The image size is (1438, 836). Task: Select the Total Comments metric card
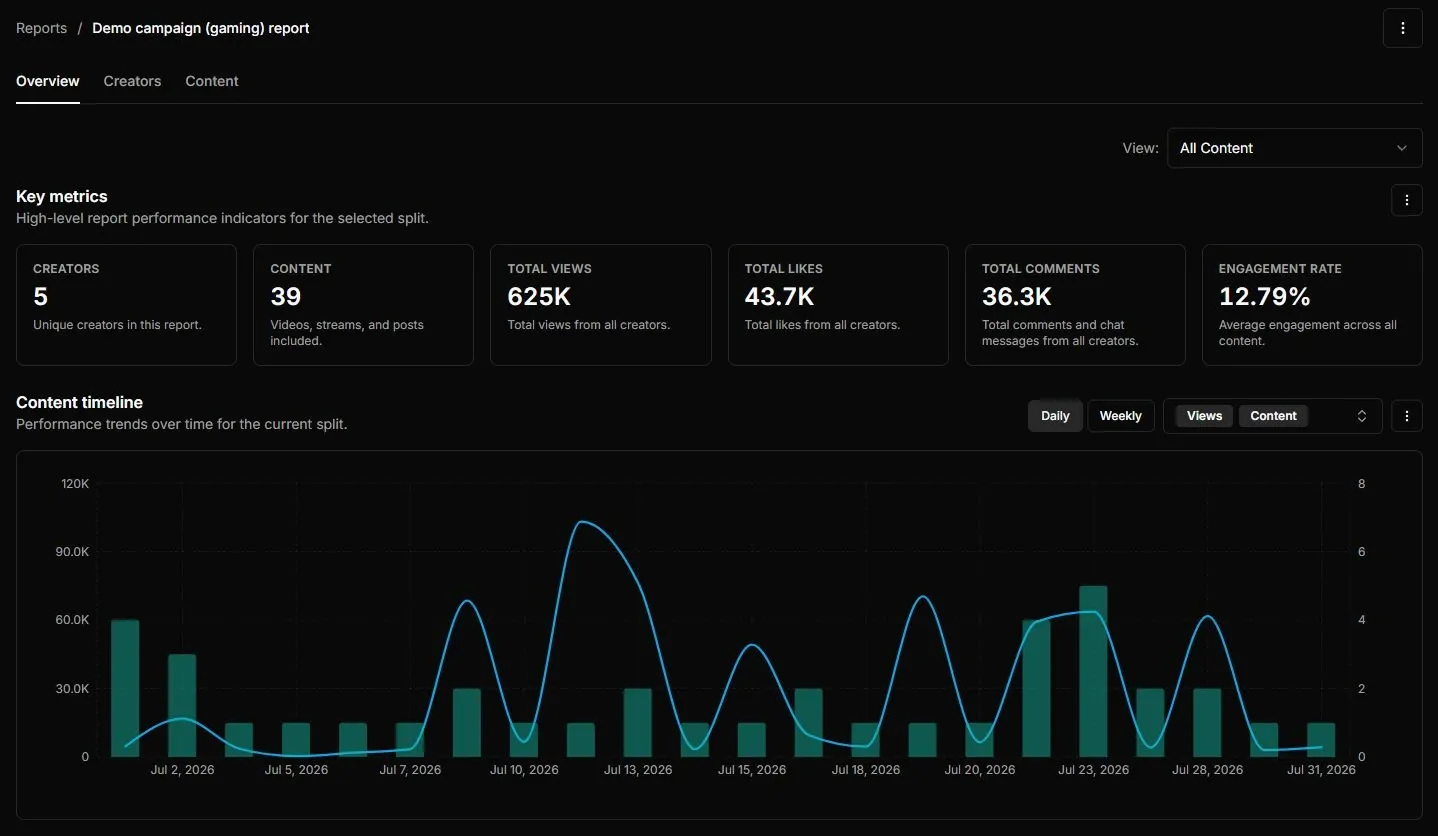pyautogui.click(x=1075, y=305)
